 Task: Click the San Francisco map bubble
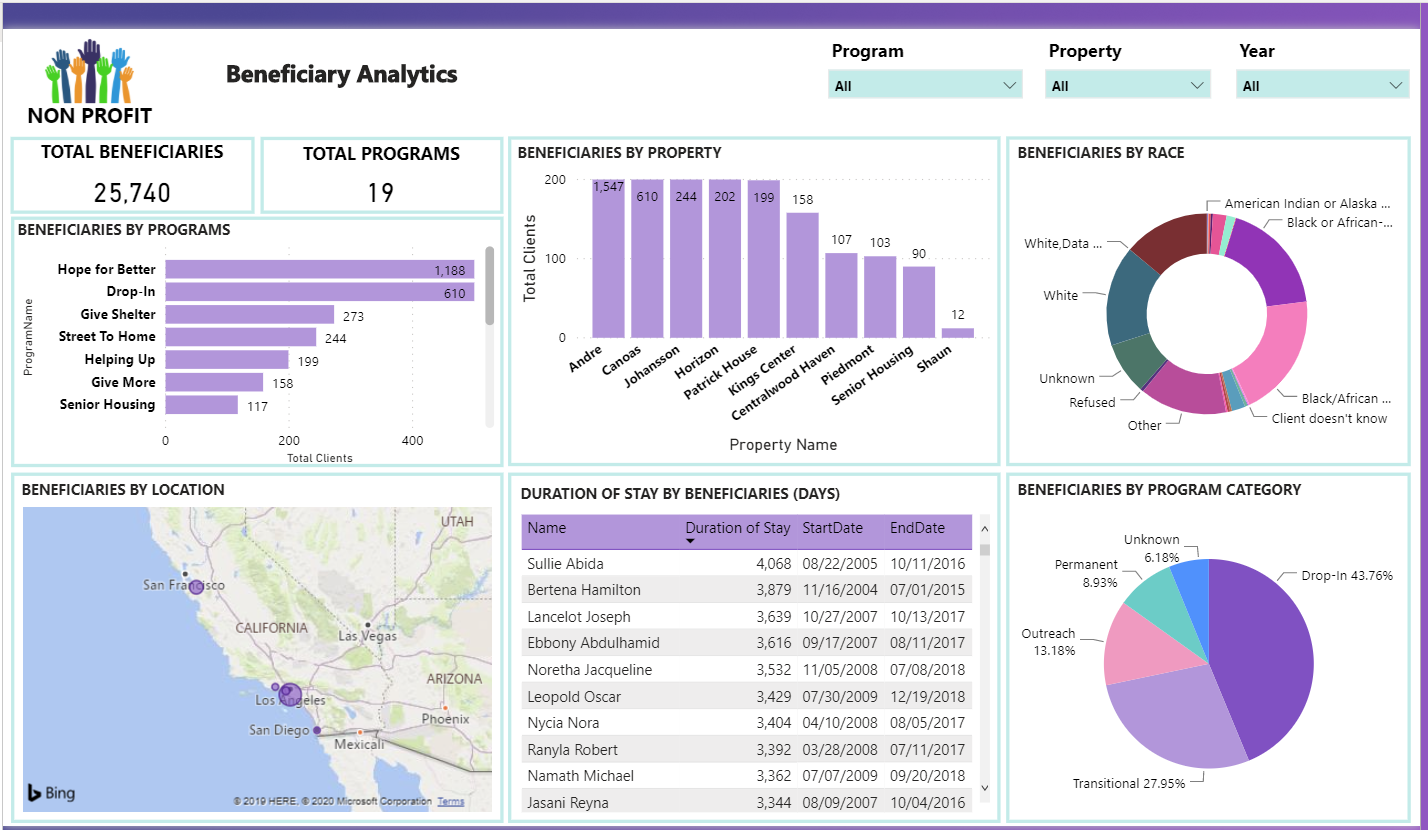(196, 587)
